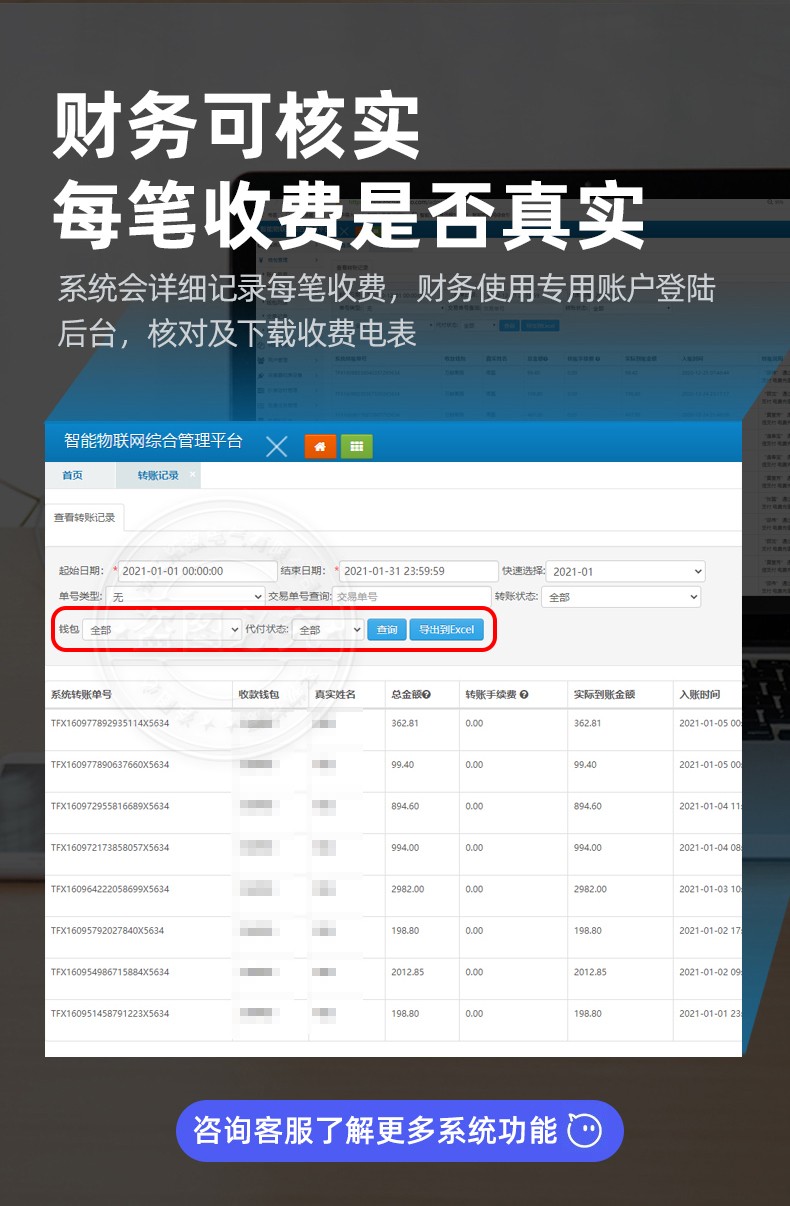Click the smiley face icon in consult banner
This screenshot has width=790, height=1206.
(585, 1131)
